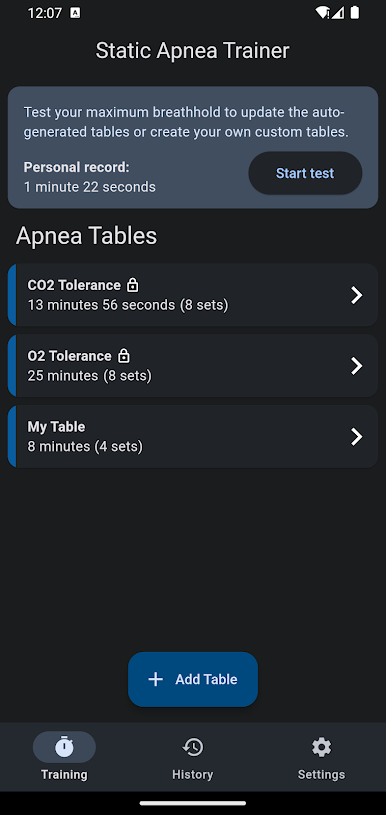Tap the lock icon beside O2 Tolerance

click(124, 356)
